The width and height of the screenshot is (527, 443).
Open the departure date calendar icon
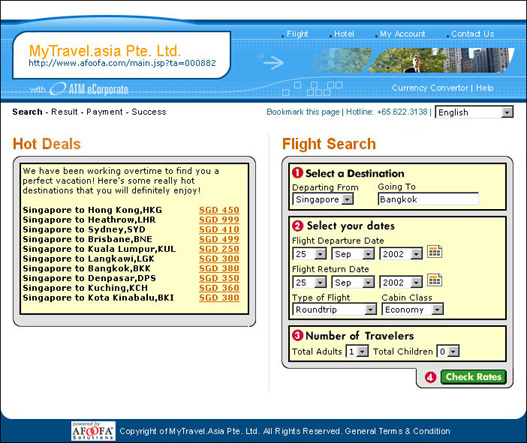click(x=435, y=252)
